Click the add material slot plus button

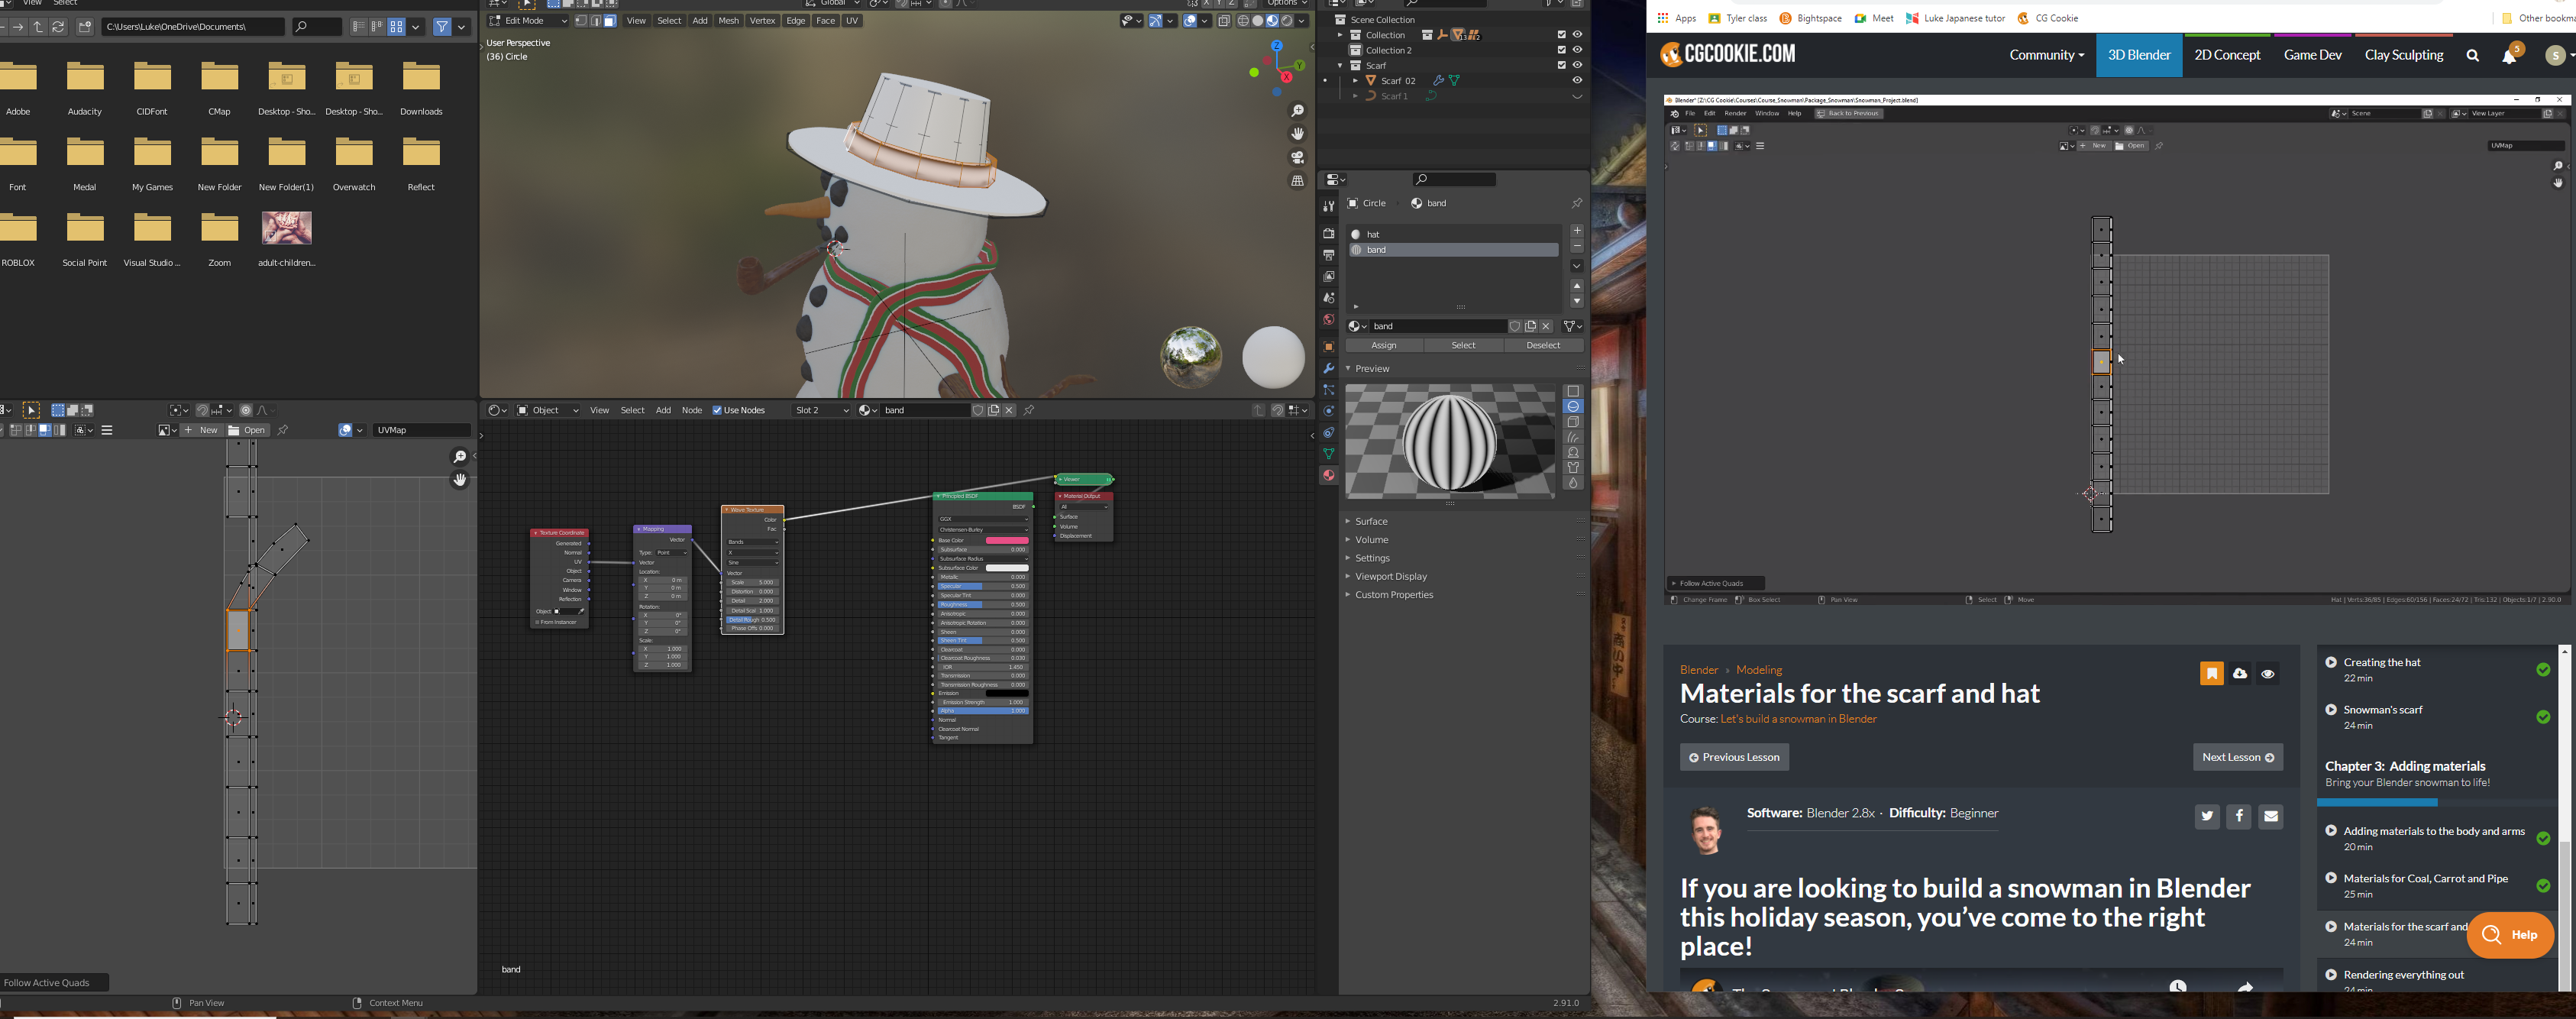click(x=1576, y=231)
